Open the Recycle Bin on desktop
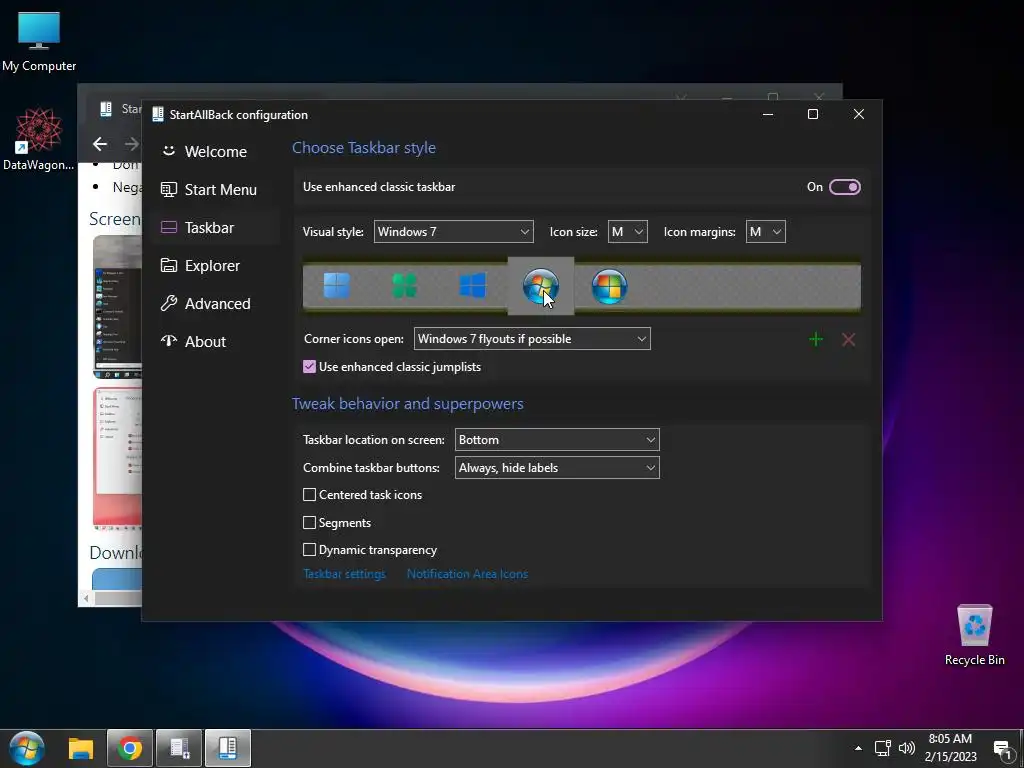 click(x=974, y=635)
